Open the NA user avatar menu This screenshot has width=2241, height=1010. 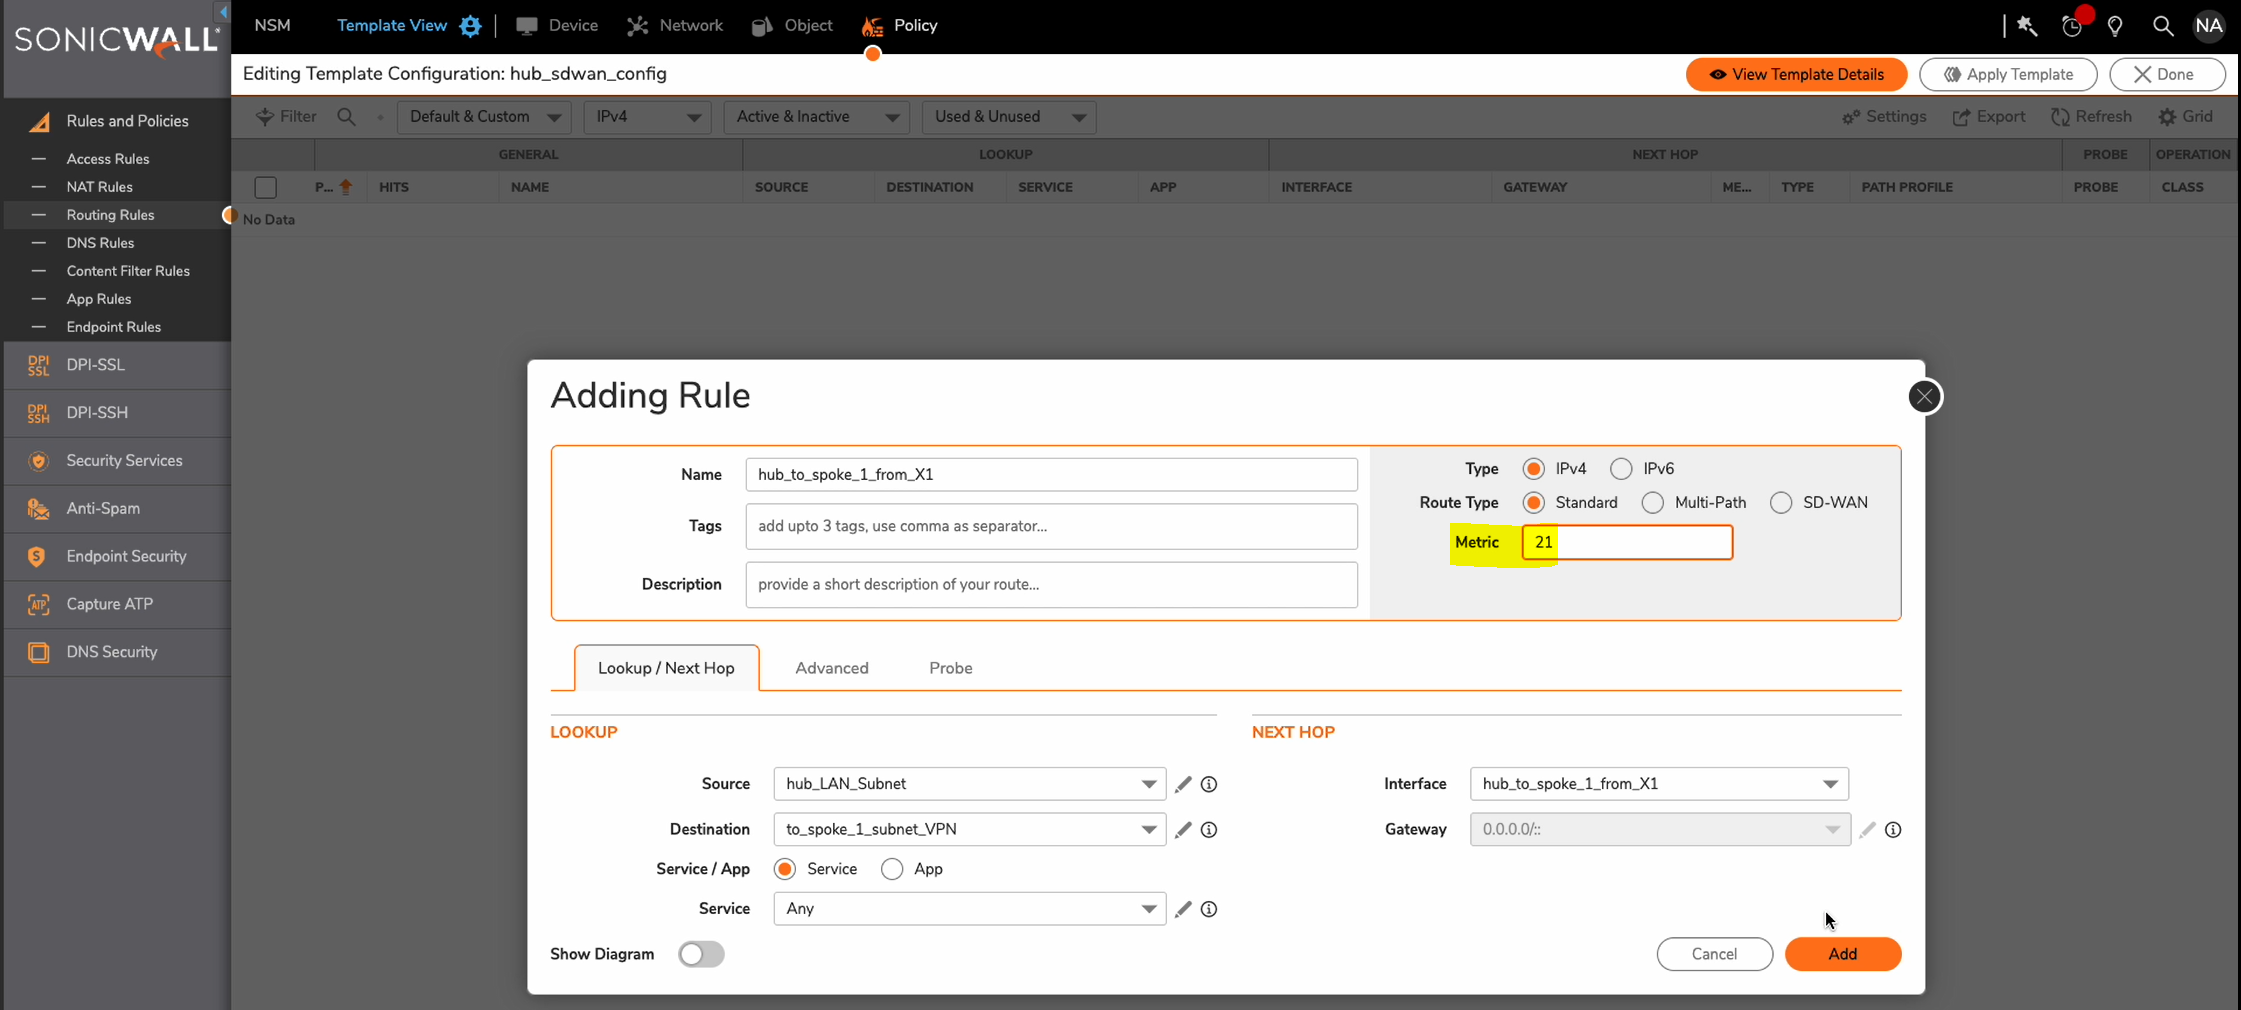click(x=2208, y=26)
